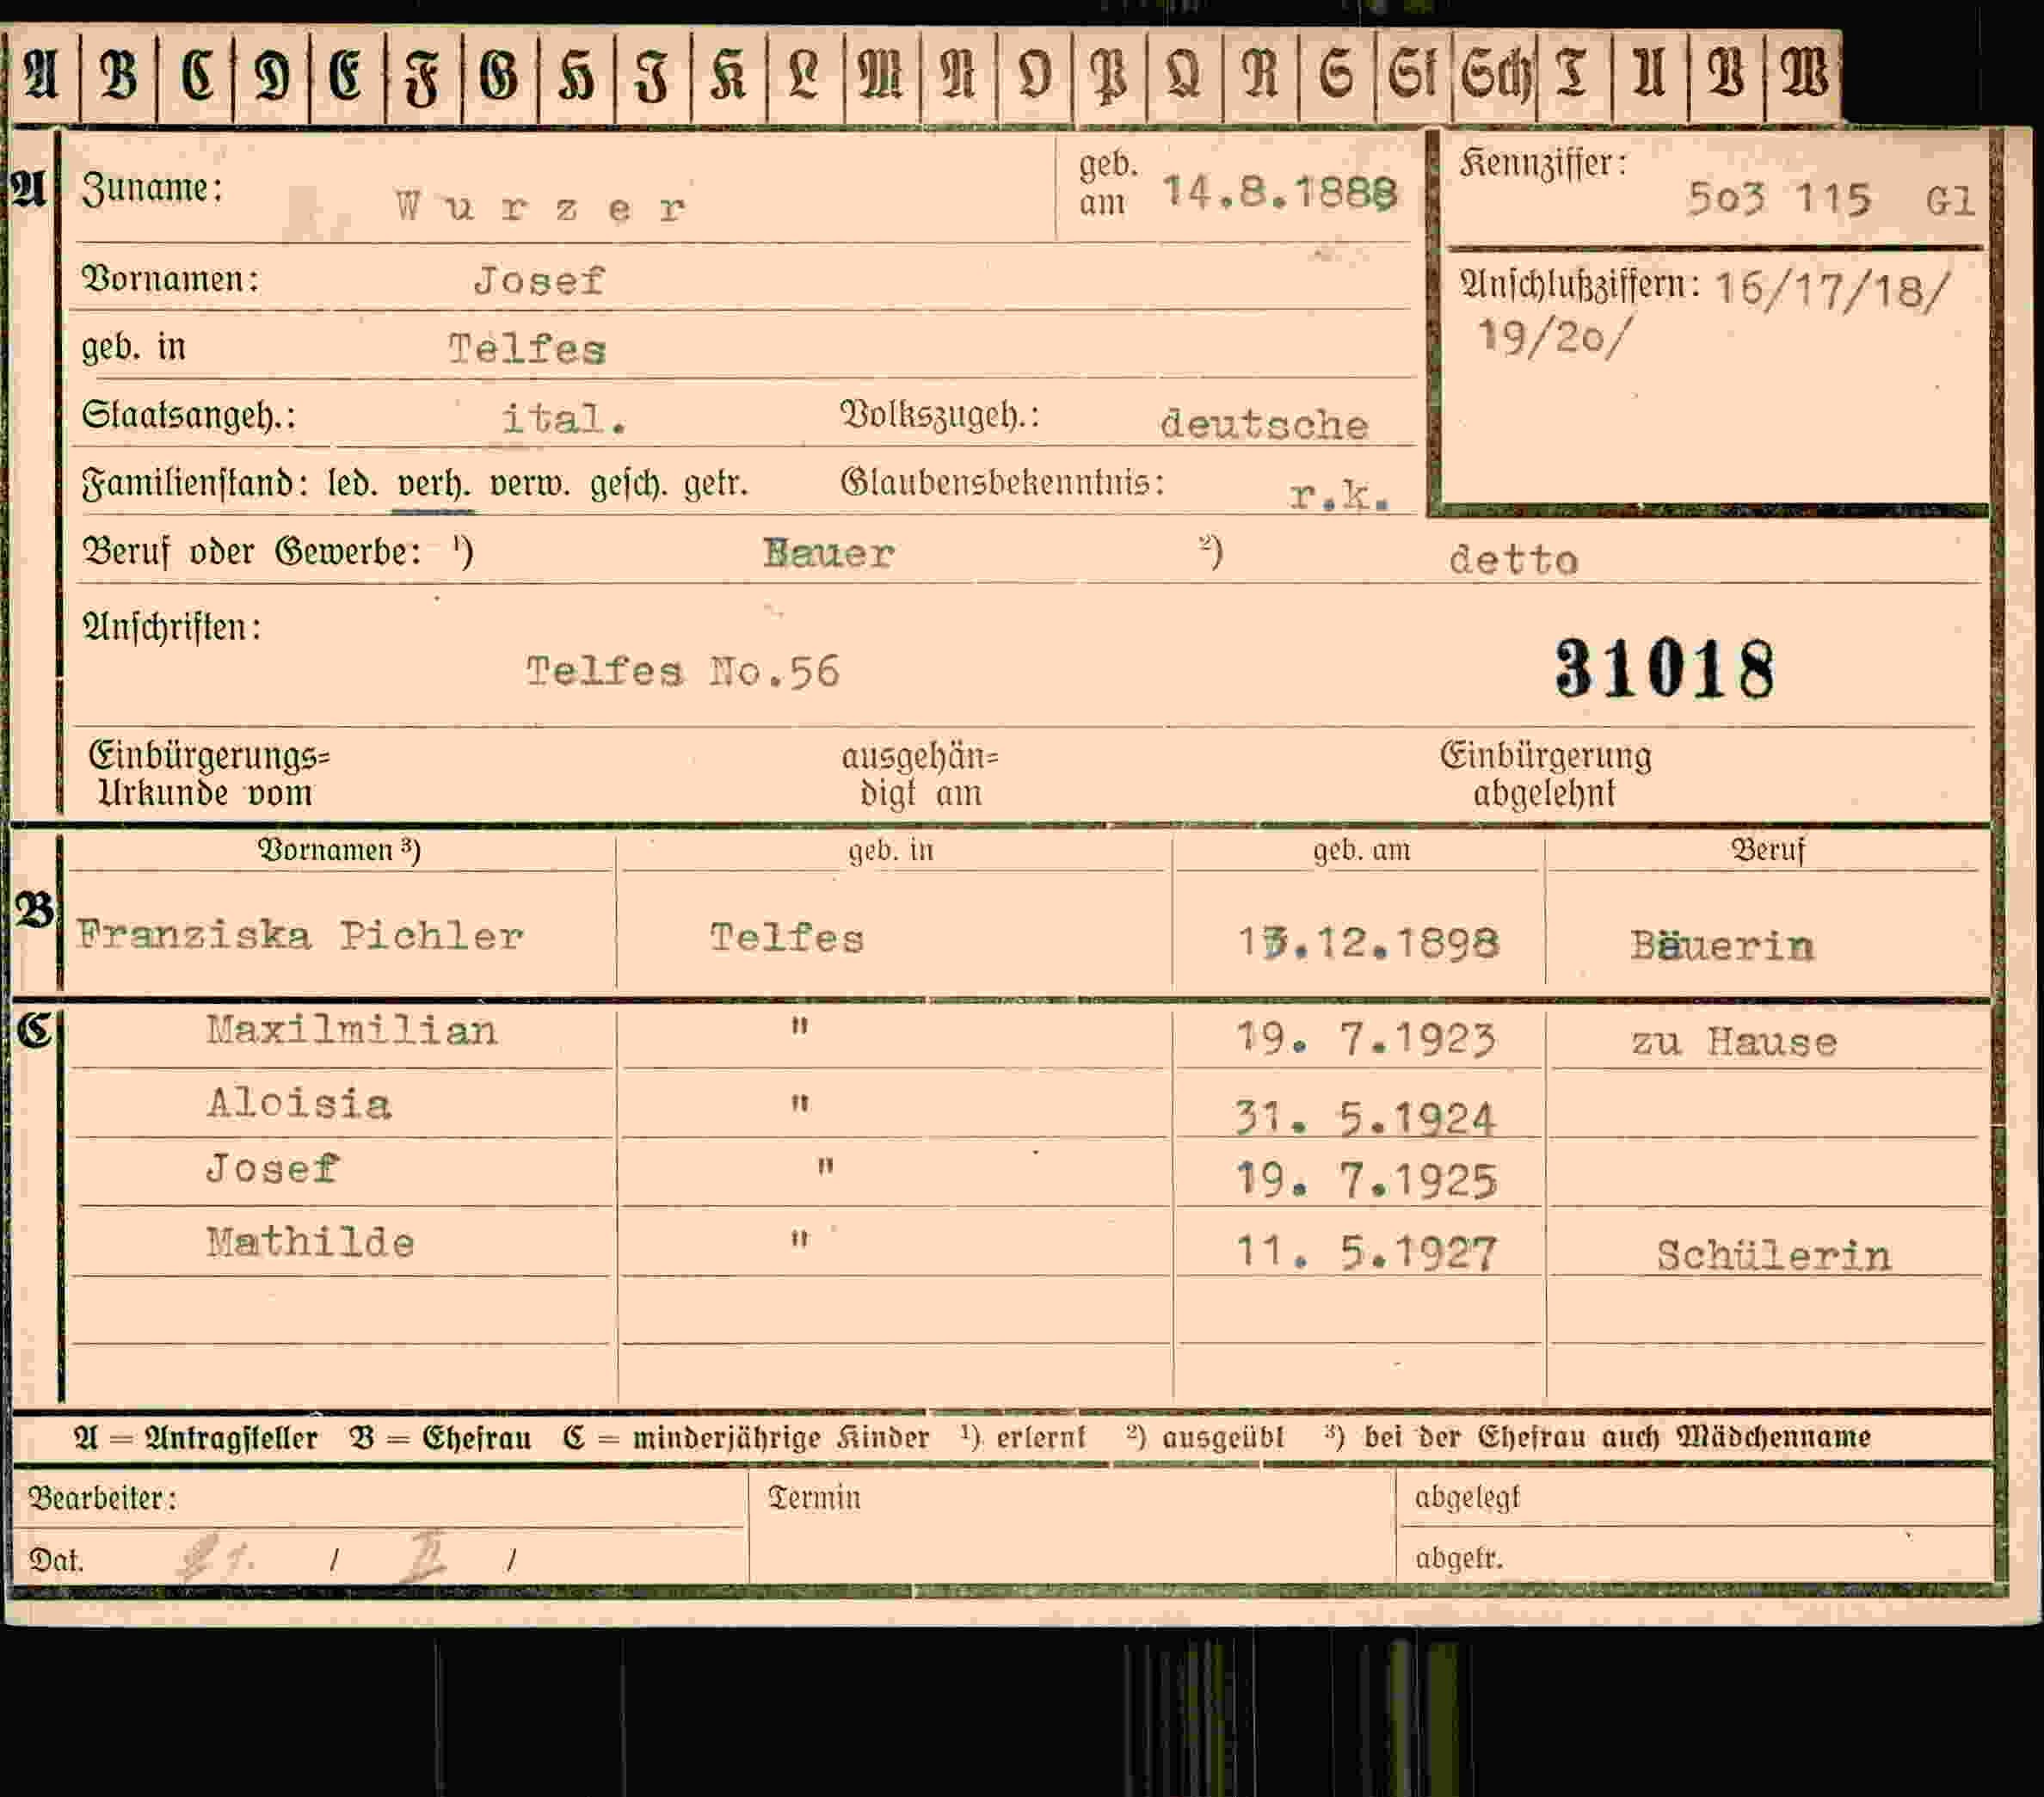
Task: Select the index tab for letter F
Action: [x=424, y=76]
